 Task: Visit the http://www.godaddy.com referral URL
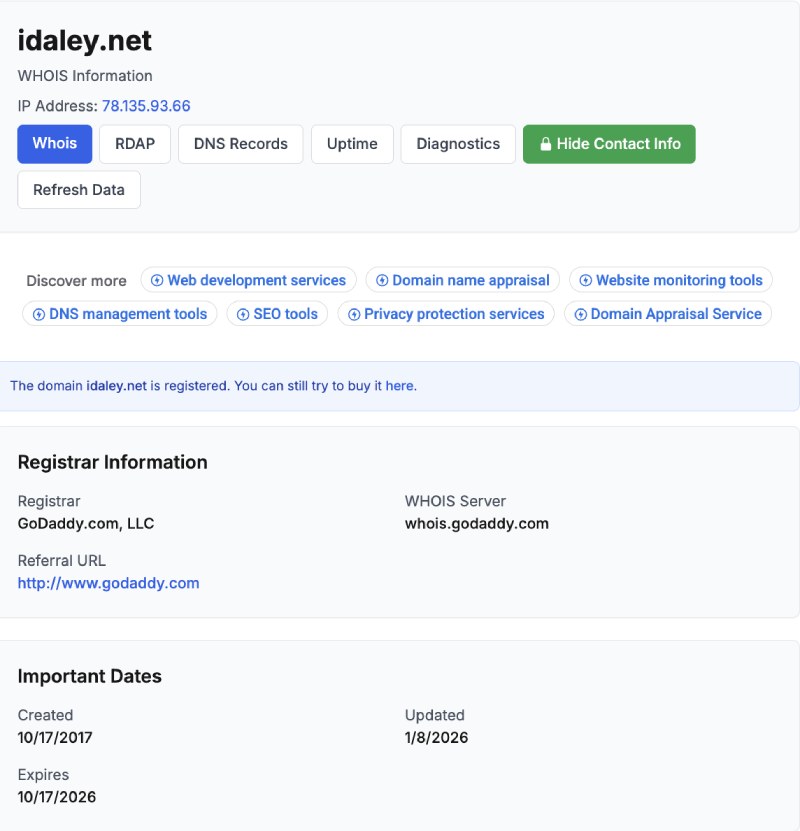[x=108, y=583]
